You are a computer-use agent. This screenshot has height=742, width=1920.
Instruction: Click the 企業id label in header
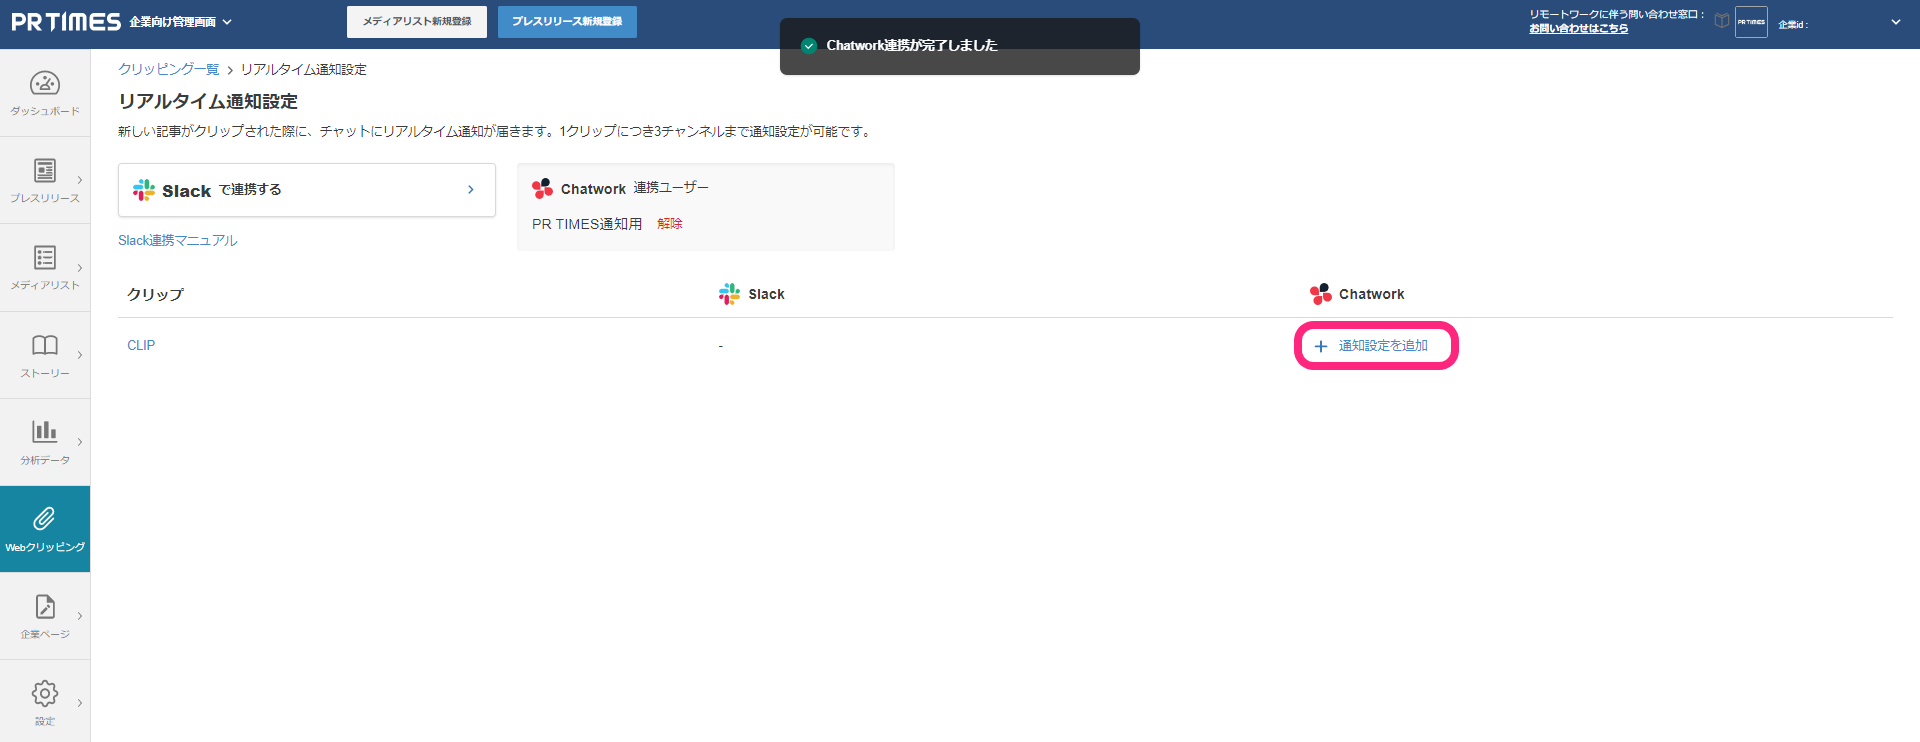tap(1793, 24)
